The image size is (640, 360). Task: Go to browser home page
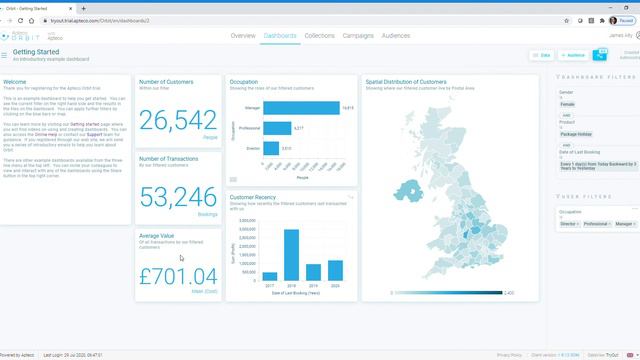click(31, 20)
